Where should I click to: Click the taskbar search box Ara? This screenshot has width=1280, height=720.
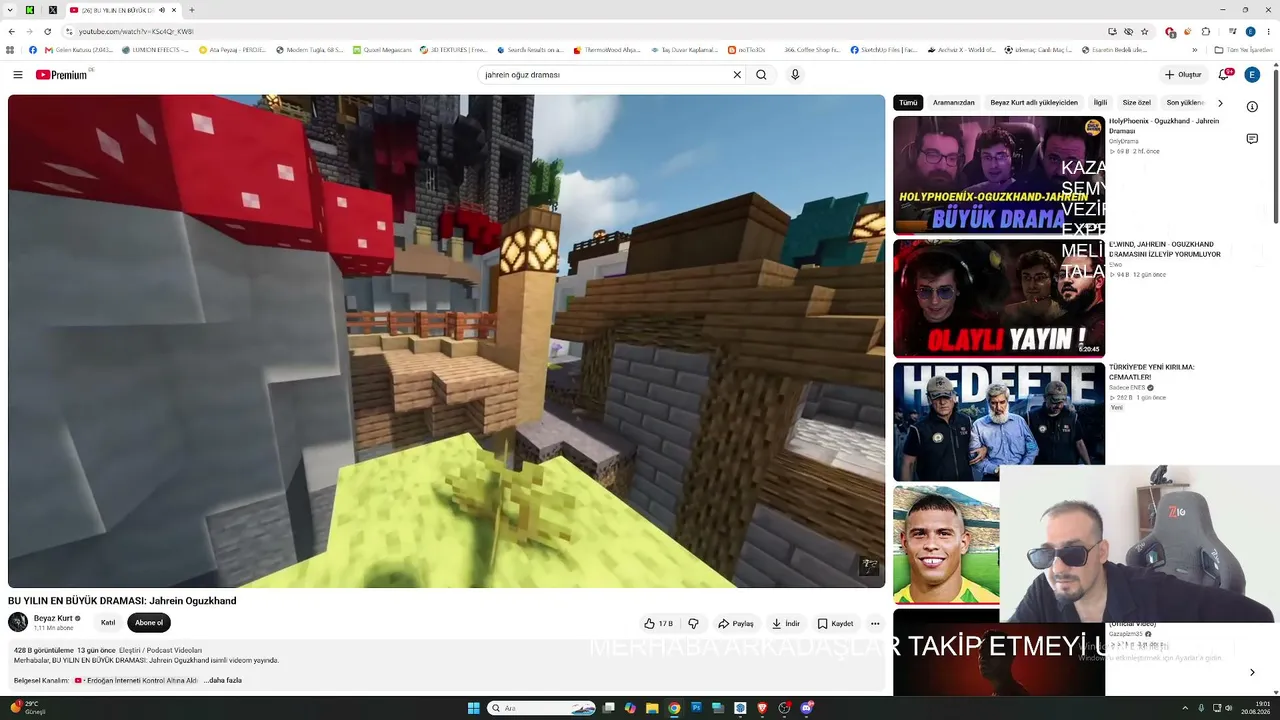pos(542,708)
